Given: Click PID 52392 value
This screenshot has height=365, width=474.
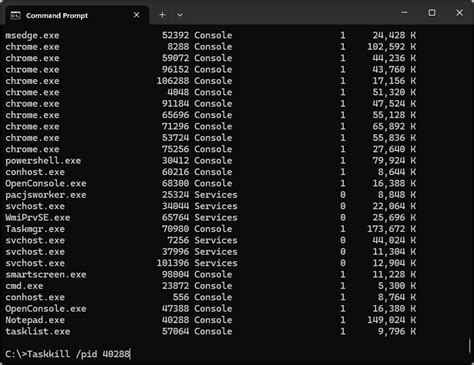Looking at the screenshot, I should [x=175, y=35].
